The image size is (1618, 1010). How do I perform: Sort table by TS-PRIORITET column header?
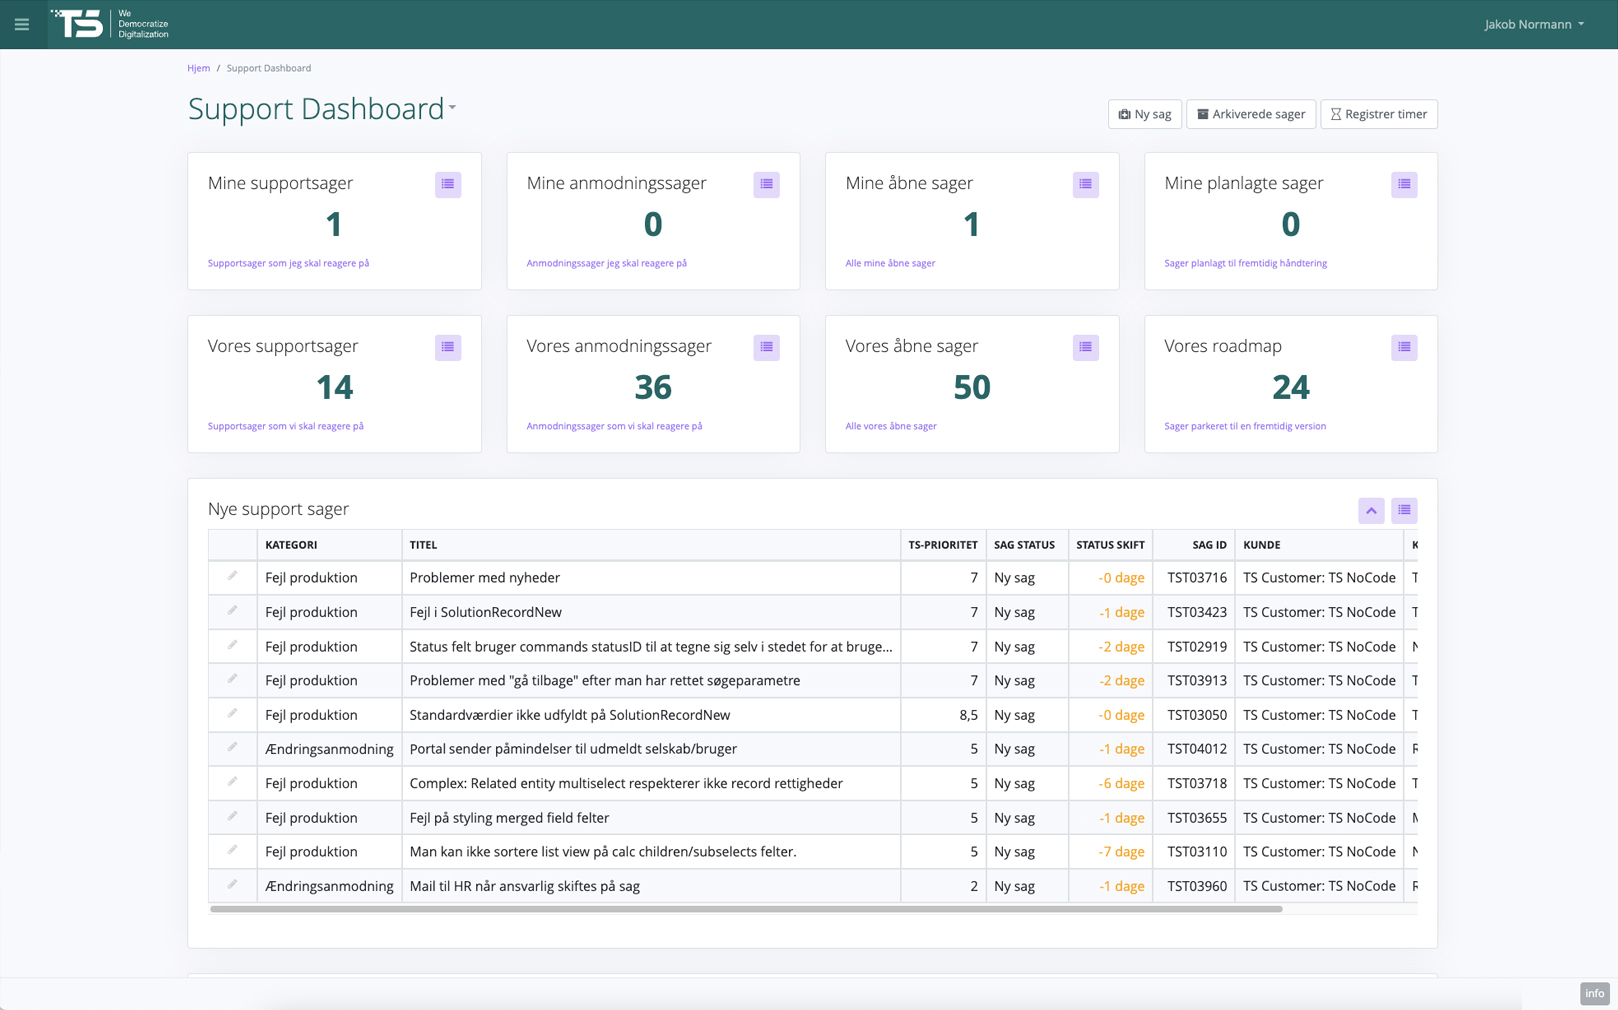(x=942, y=545)
